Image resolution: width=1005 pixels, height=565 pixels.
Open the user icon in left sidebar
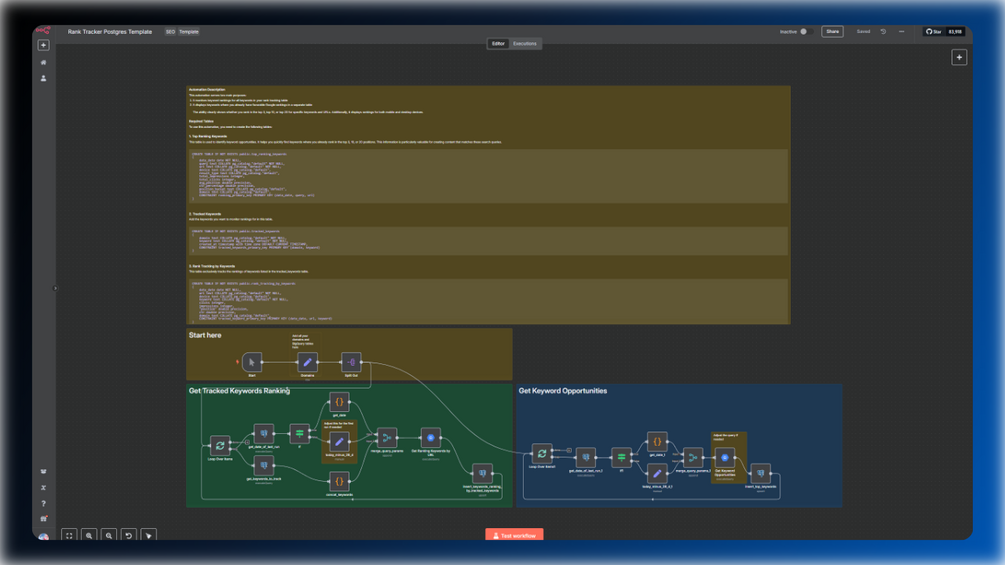point(44,78)
